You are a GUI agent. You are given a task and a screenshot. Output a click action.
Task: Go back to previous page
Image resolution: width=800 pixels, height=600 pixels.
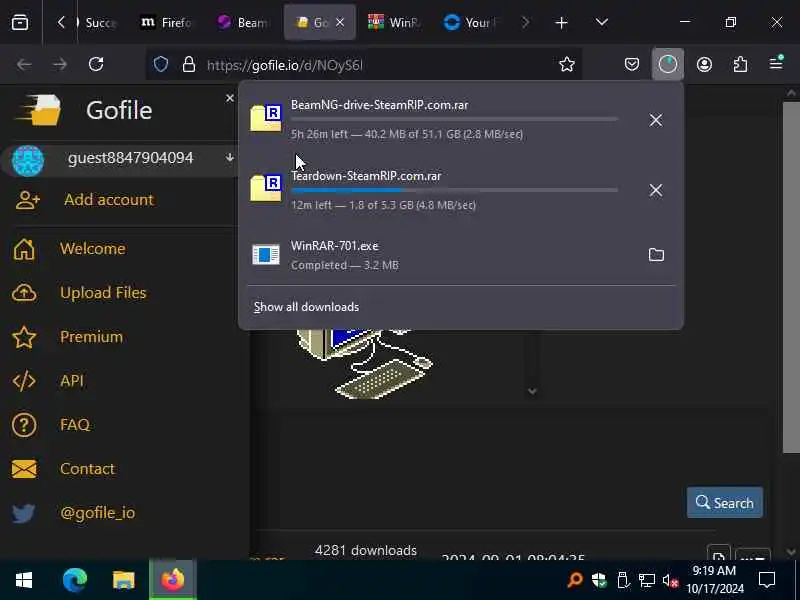point(24,64)
